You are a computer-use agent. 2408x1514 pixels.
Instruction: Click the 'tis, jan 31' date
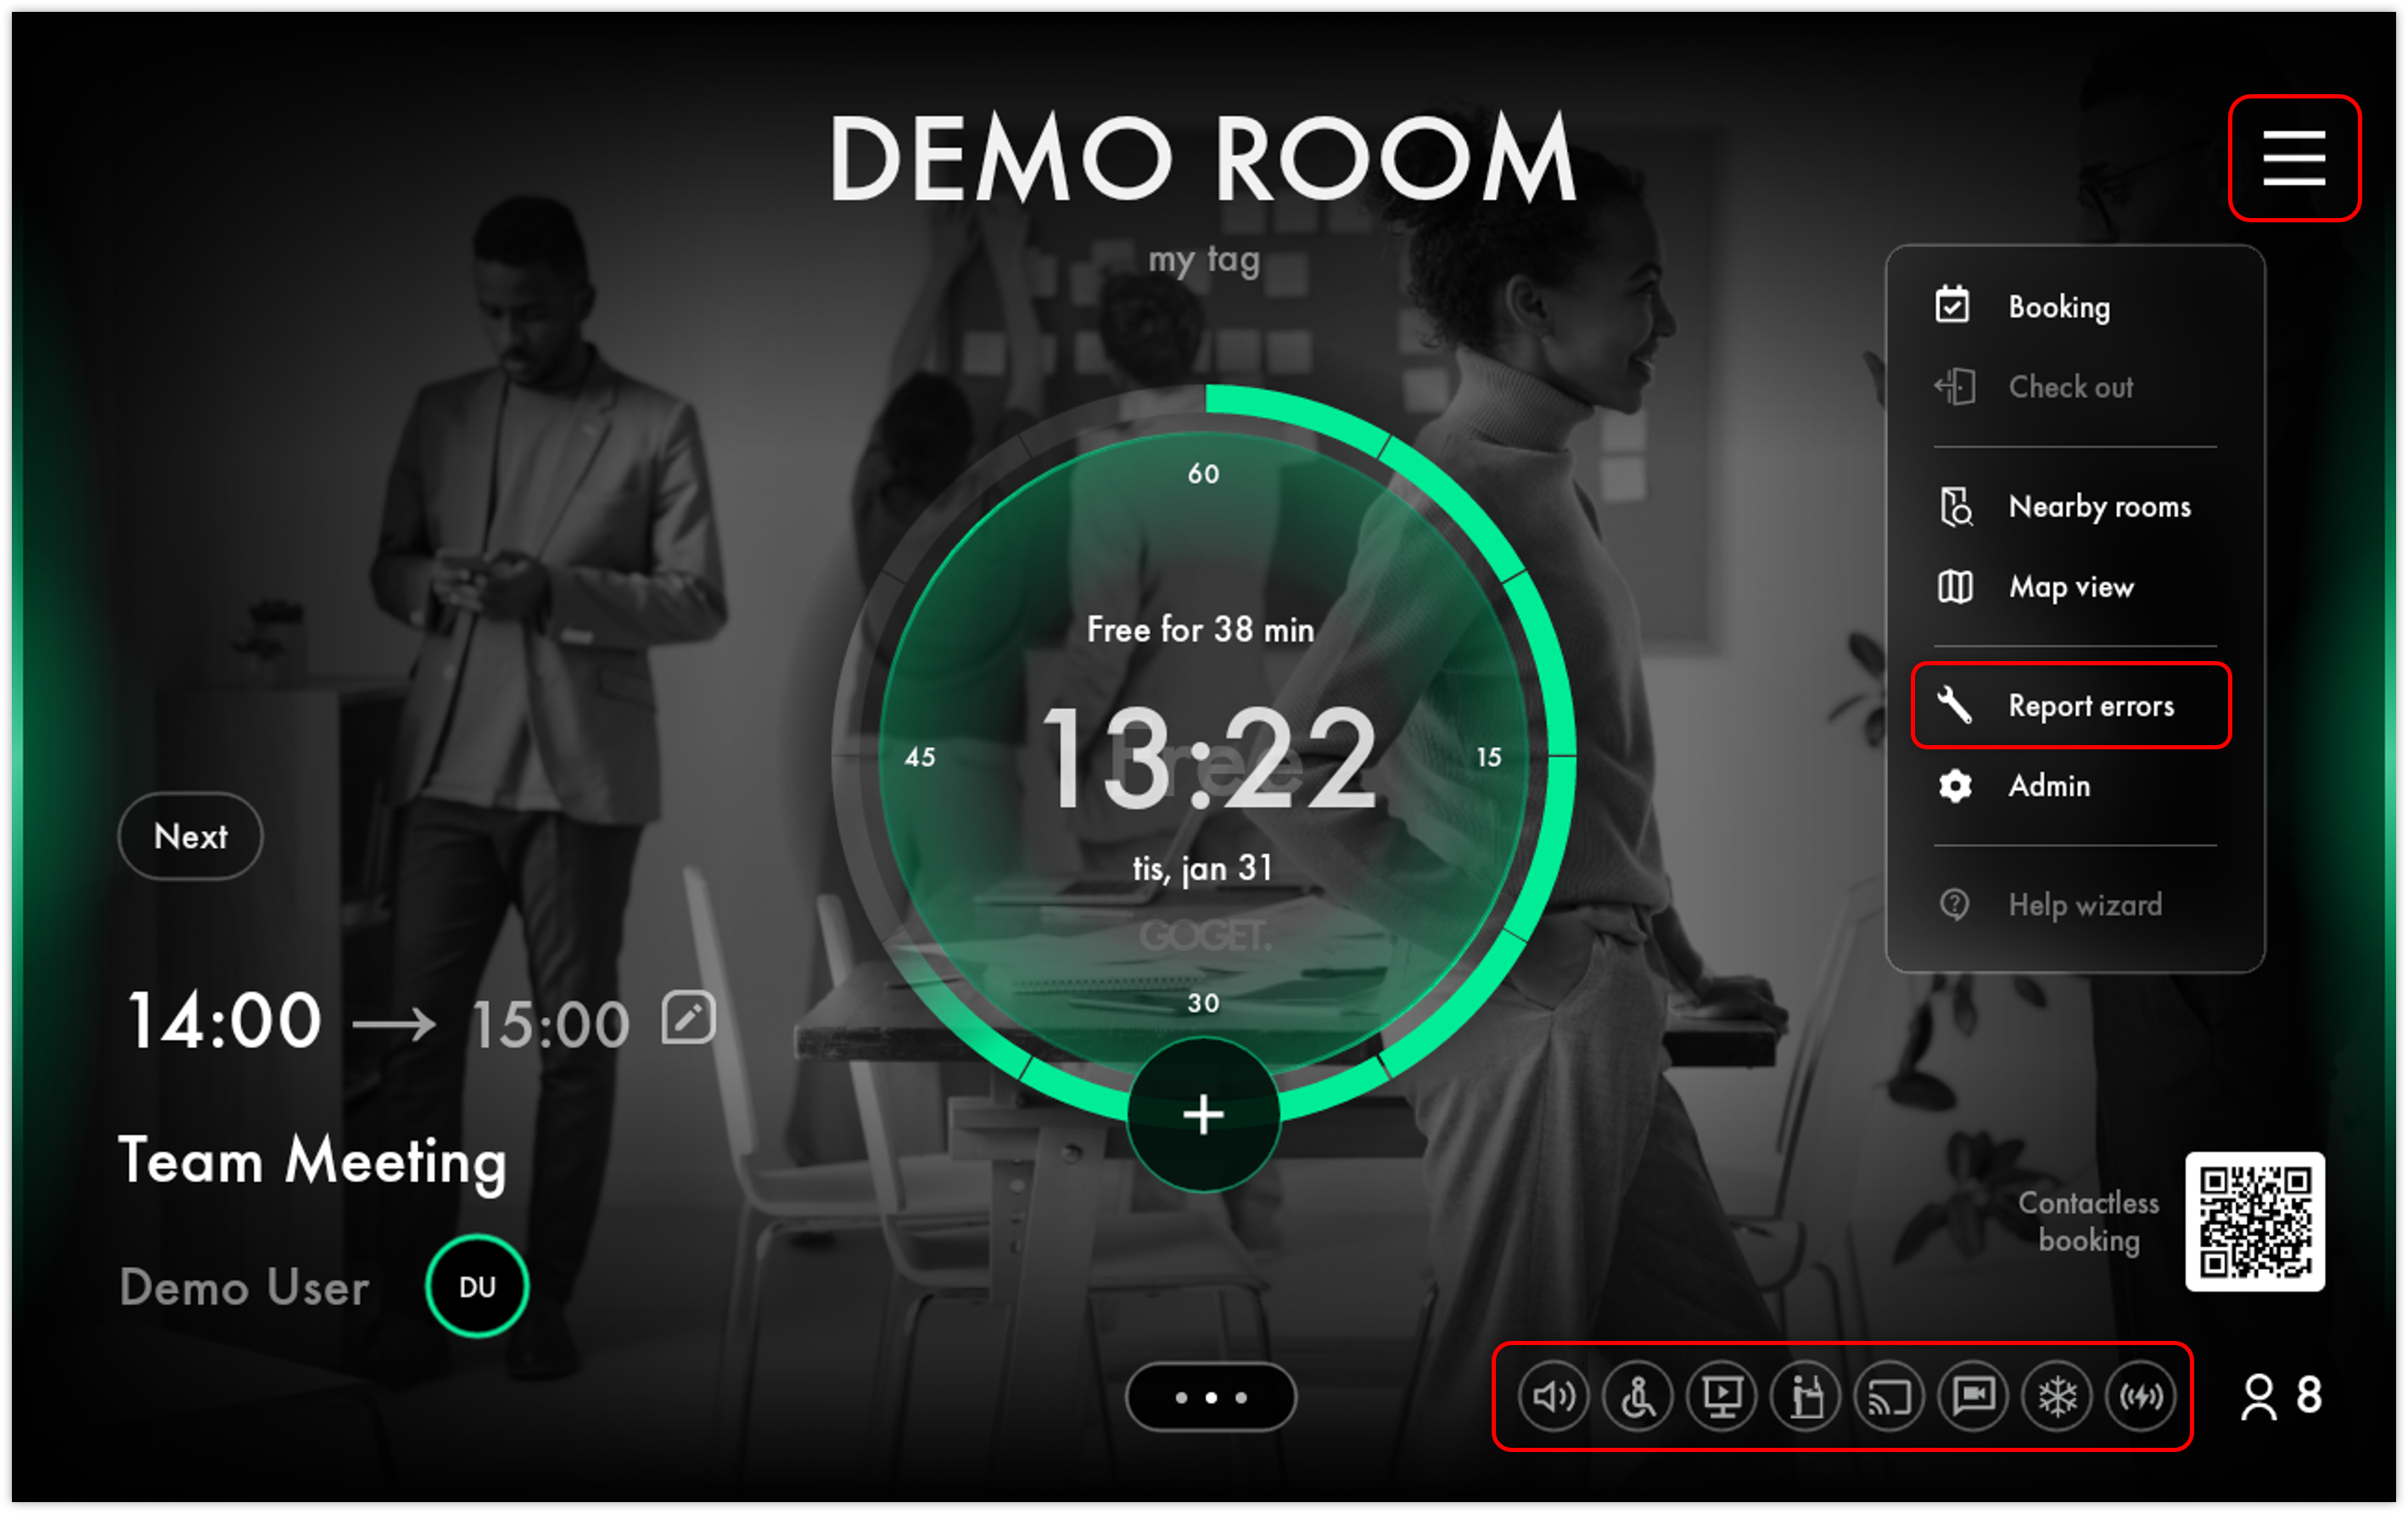(x=1203, y=868)
